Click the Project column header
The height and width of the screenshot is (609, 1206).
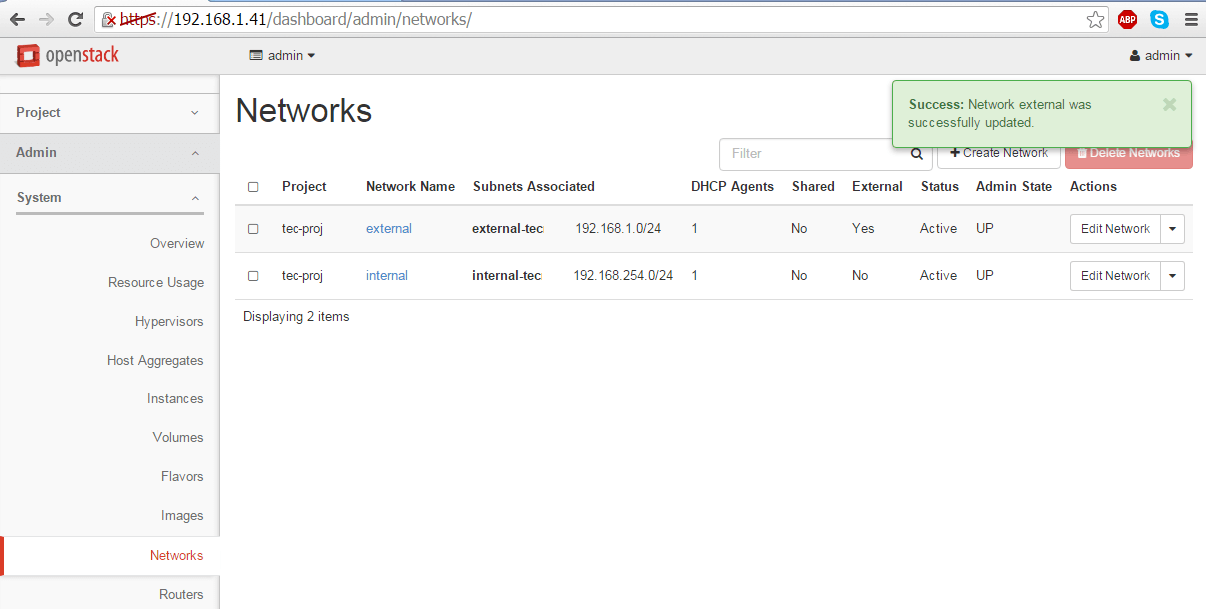[x=304, y=187]
